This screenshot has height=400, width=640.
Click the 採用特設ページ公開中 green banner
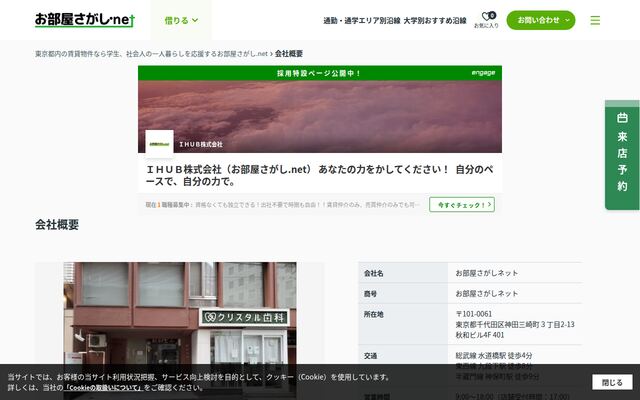[x=320, y=73]
